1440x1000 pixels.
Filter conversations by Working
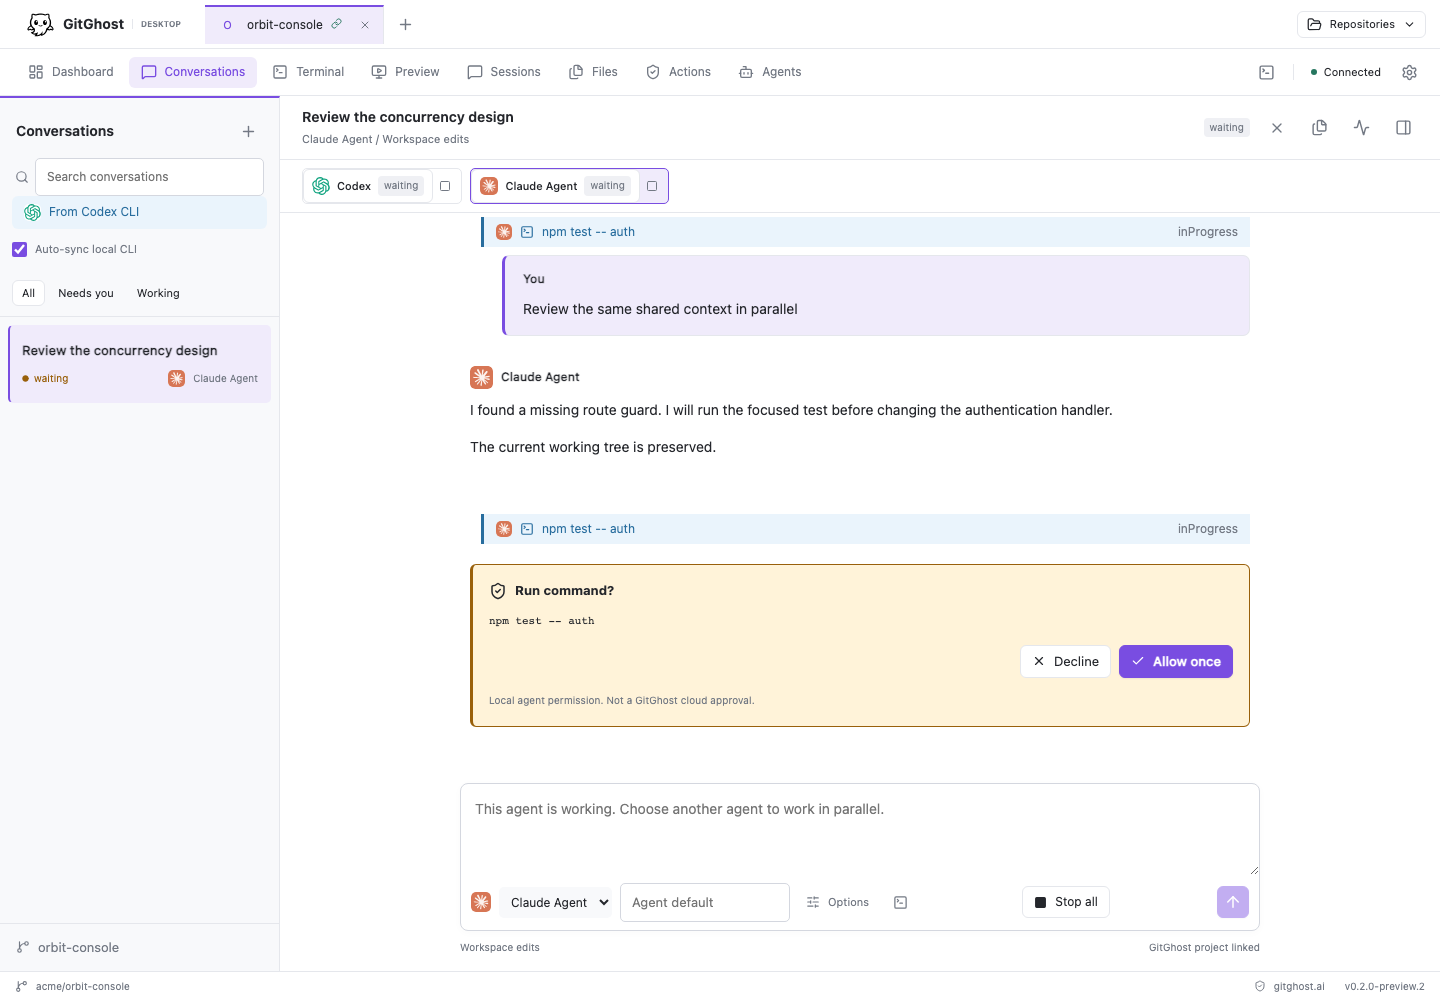coord(158,293)
